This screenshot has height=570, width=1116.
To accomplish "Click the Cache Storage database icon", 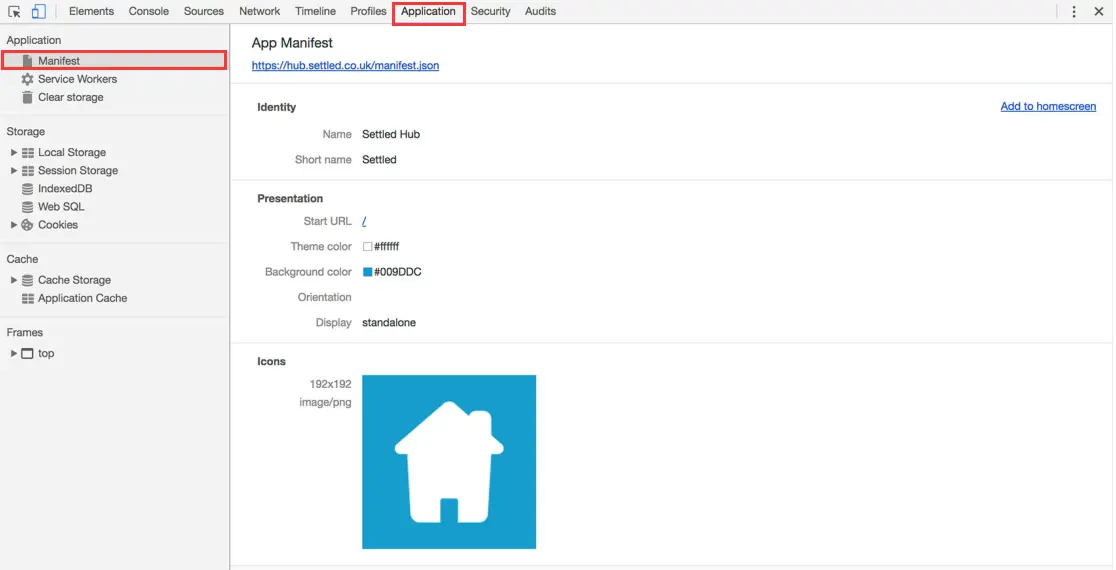I will 27,280.
